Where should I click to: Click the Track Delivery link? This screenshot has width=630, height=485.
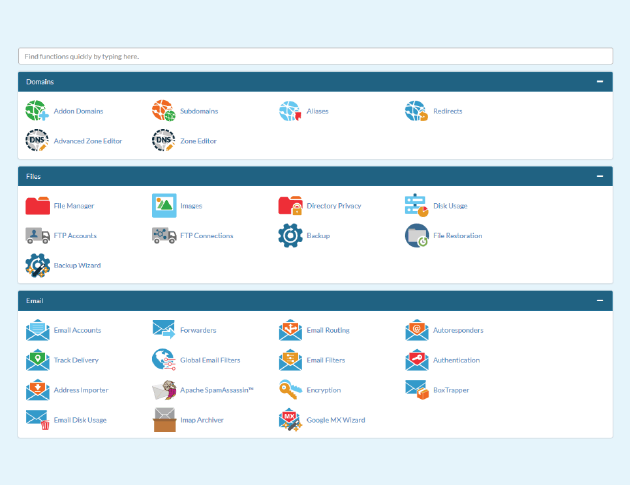click(x=77, y=360)
